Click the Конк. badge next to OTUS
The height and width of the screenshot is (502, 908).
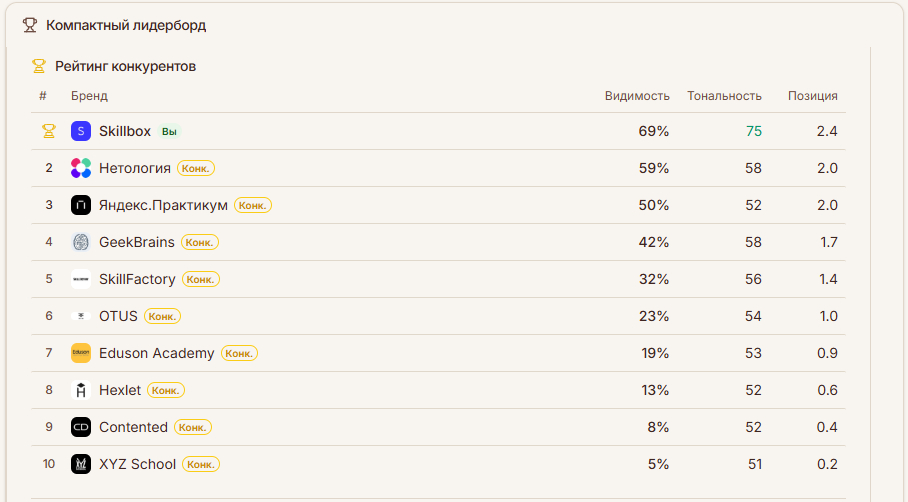(163, 316)
